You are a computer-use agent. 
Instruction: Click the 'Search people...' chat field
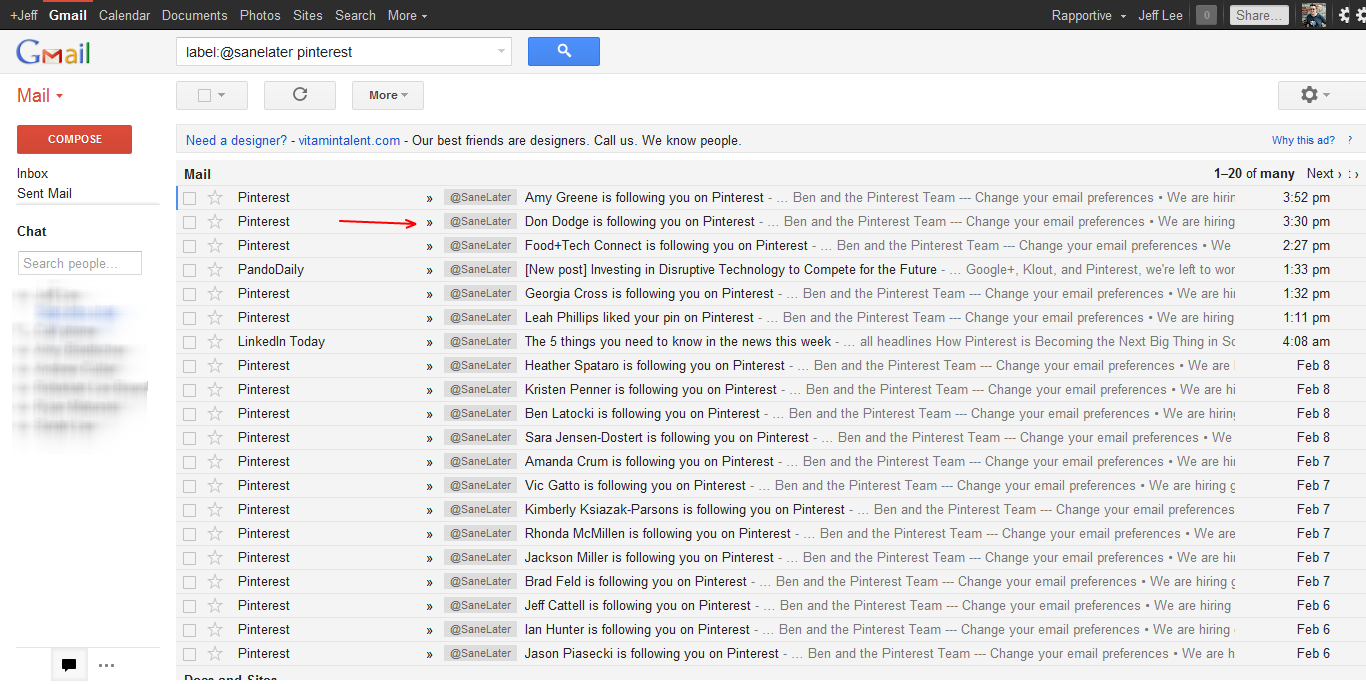(x=80, y=263)
